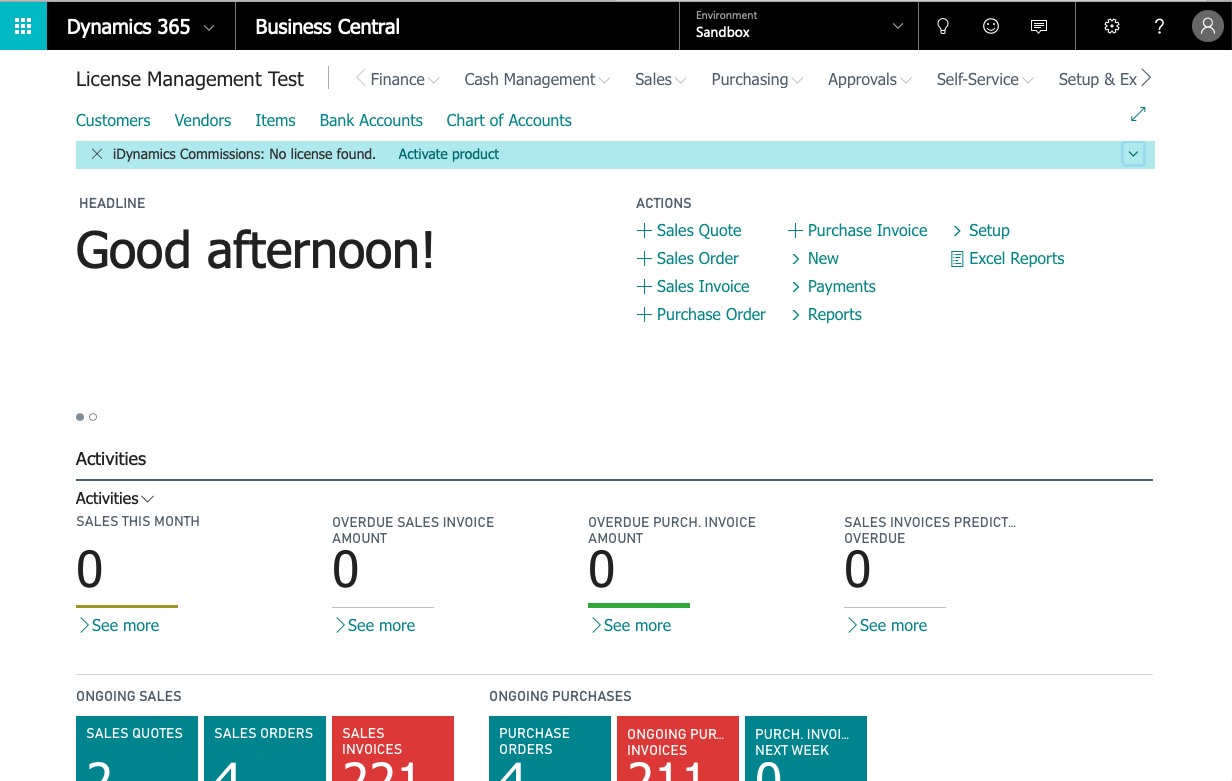
Task: Open the Vendors list
Action: [x=203, y=120]
